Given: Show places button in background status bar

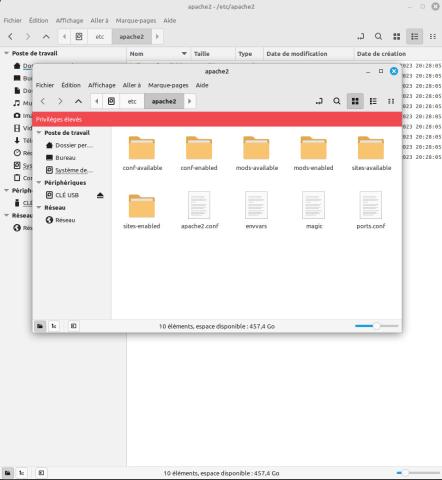Looking at the screenshot, I should click(8, 473).
